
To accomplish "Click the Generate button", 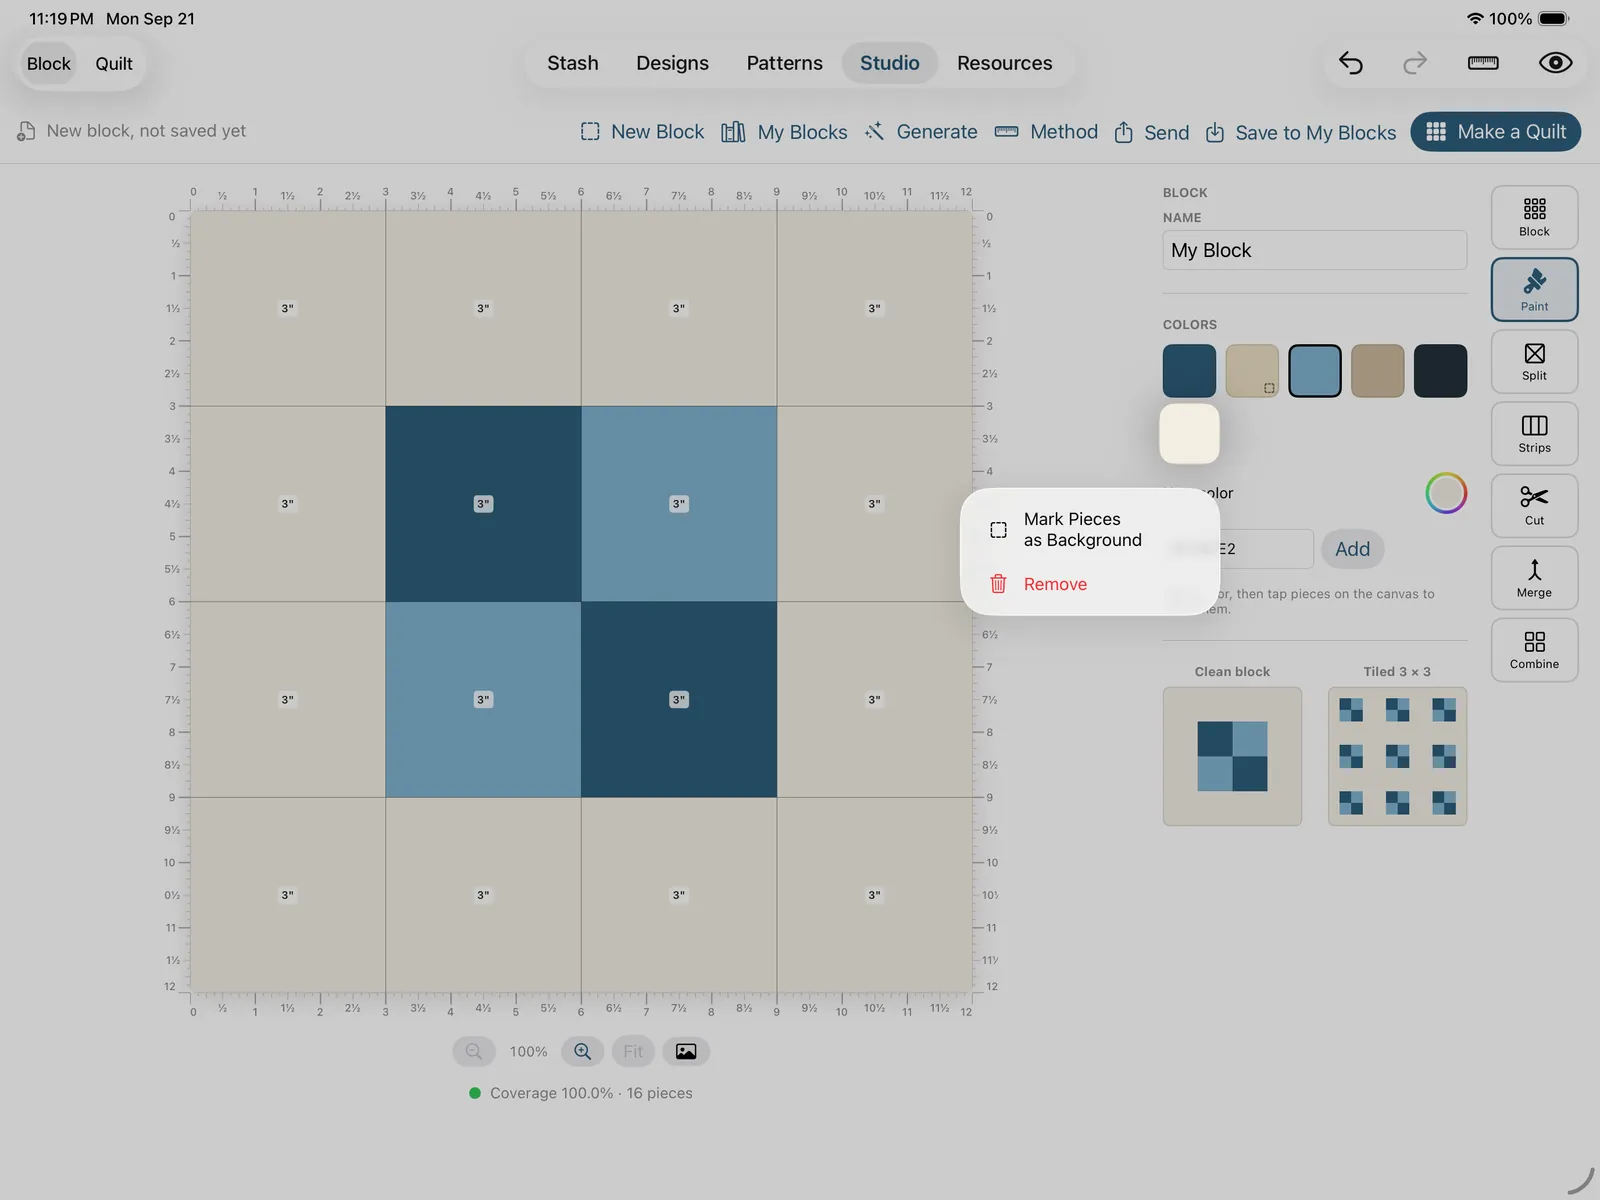I will [x=921, y=132].
